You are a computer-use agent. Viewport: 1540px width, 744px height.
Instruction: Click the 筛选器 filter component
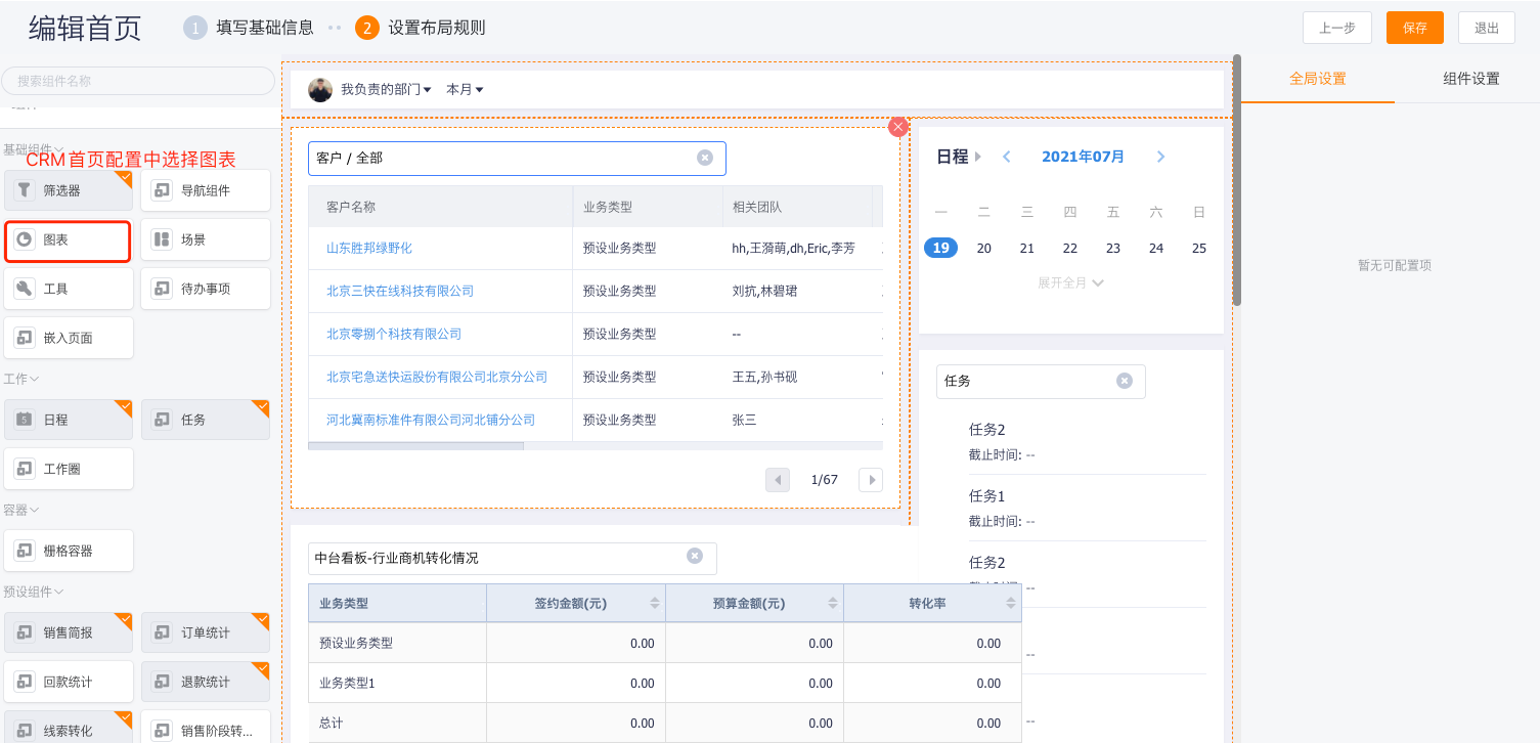click(x=68, y=190)
